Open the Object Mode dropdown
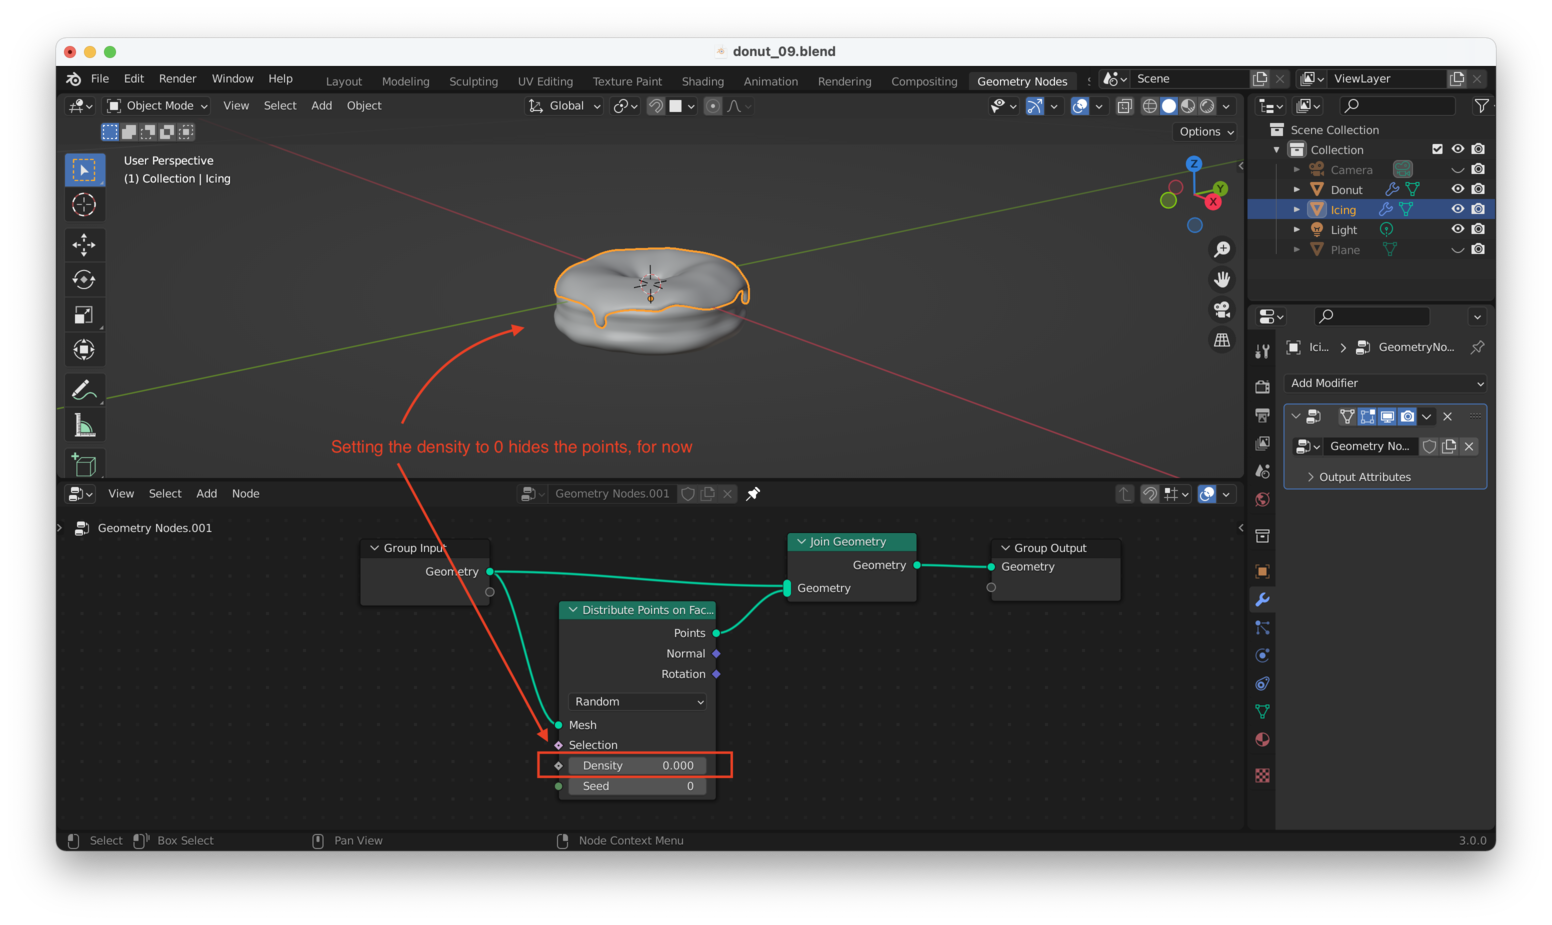The width and height of the screenshot is (1552, 925). click(158, 106)
